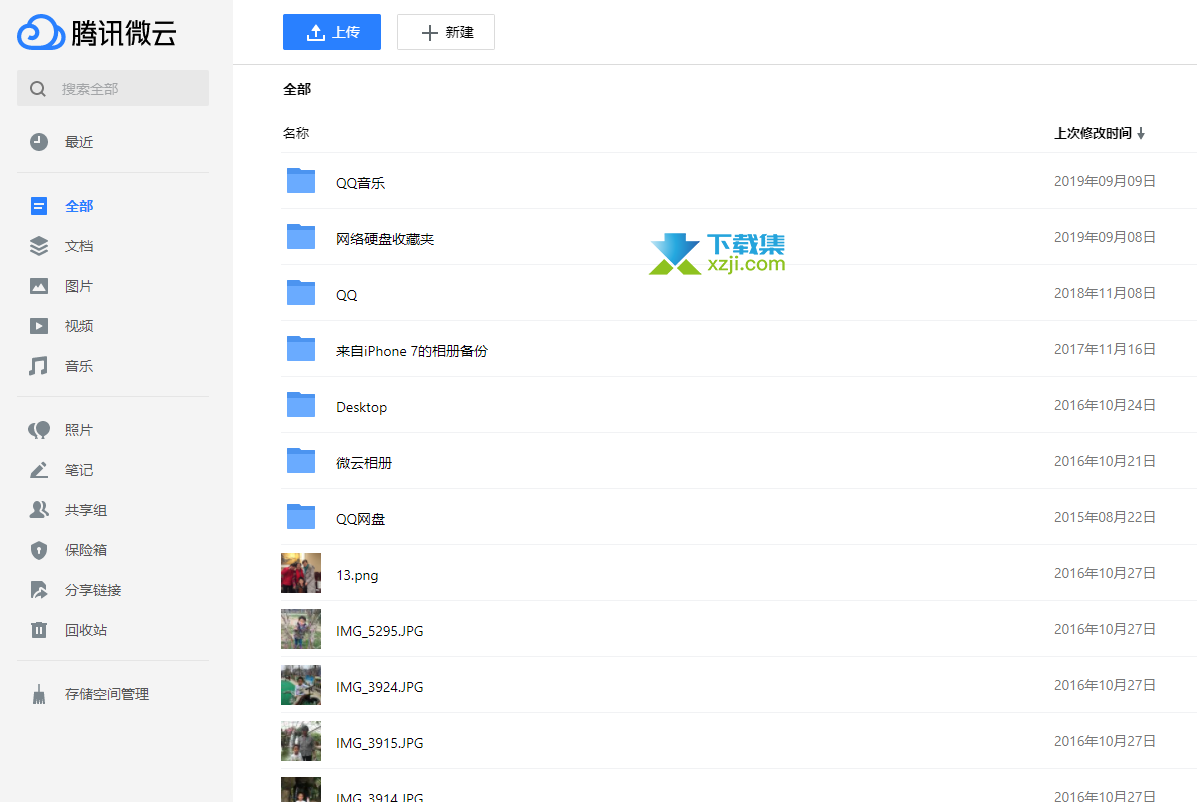Screen dimensions: 1197x802
Task: Click the upload arrow icon in 上传
Action: [x=316, y=32]
